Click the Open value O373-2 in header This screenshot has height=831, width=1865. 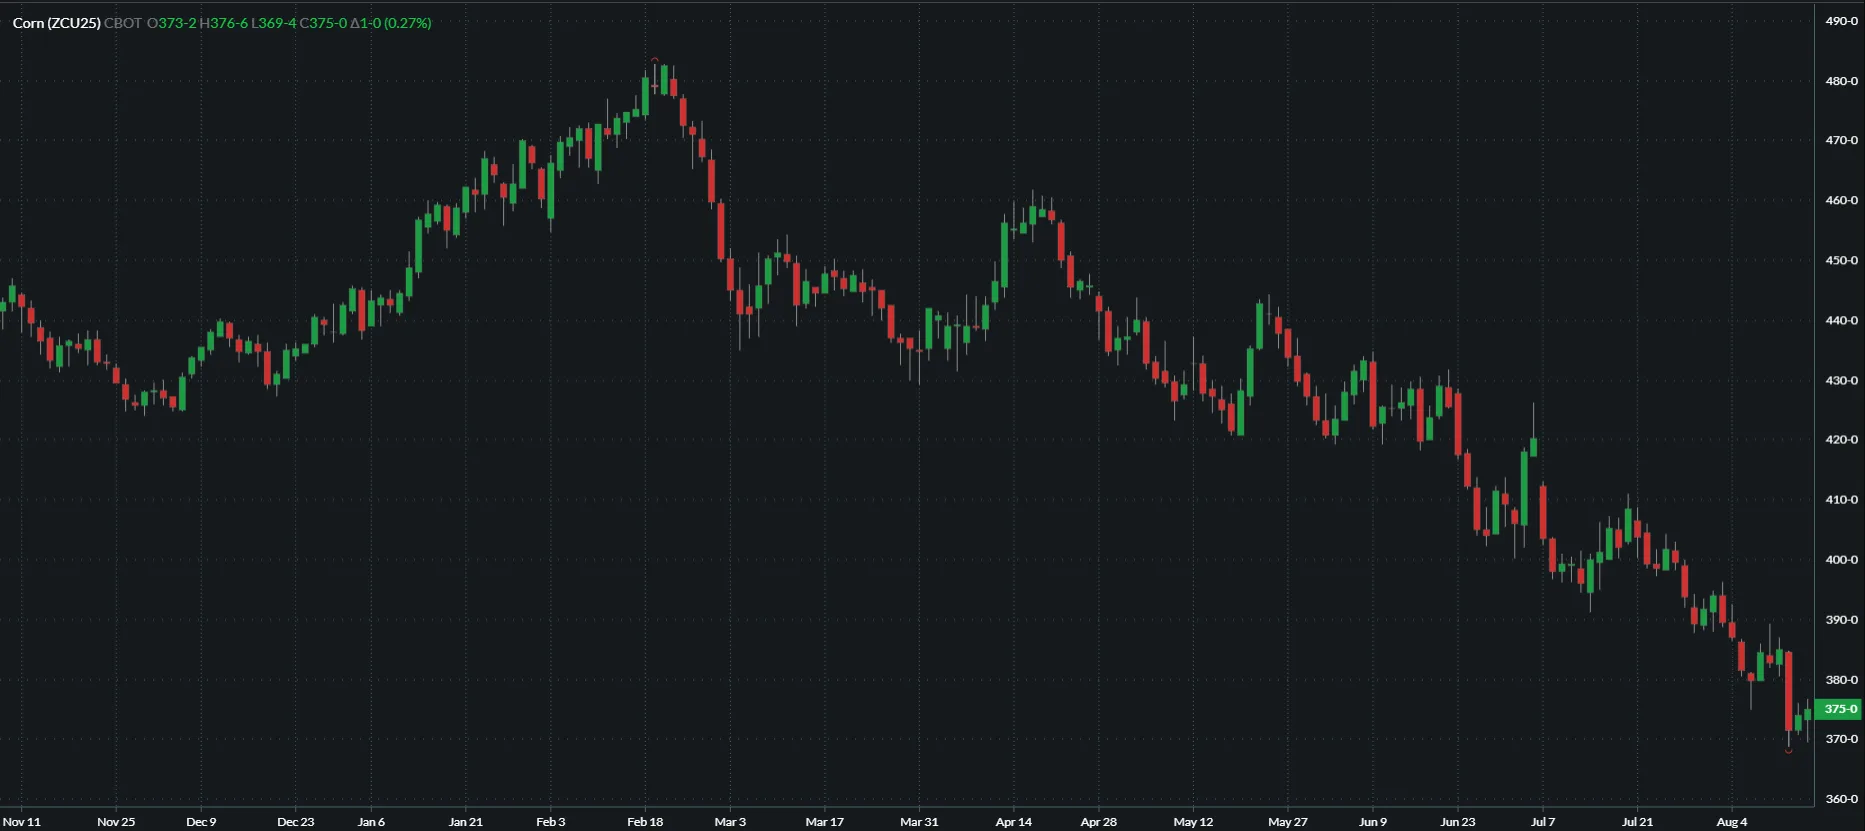tap(171, 23)
